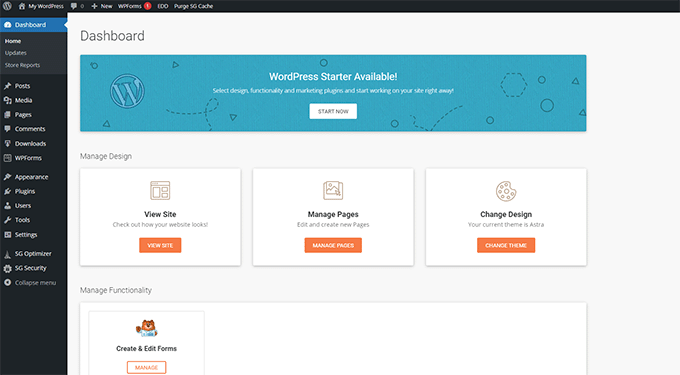The height and width of the screenshot is (375, 680).
Task: Open the Store Reports submenu item
Action: click(x=23, y=65)
